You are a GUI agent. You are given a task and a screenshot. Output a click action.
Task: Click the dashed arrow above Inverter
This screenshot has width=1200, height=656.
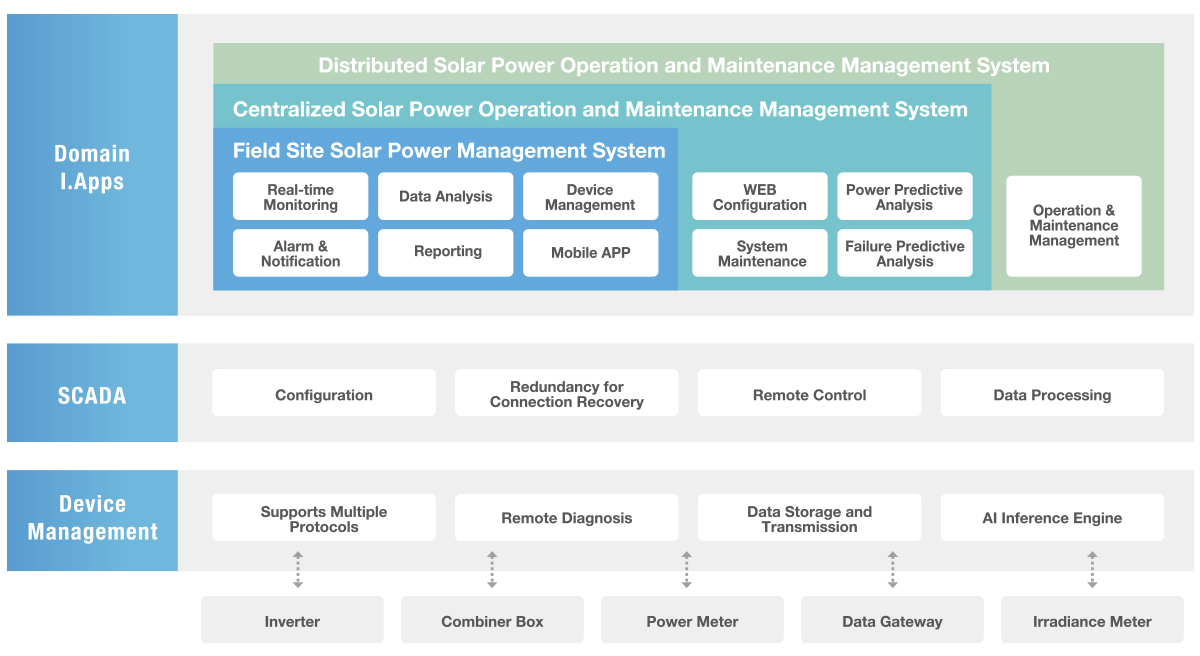(298, 569)
